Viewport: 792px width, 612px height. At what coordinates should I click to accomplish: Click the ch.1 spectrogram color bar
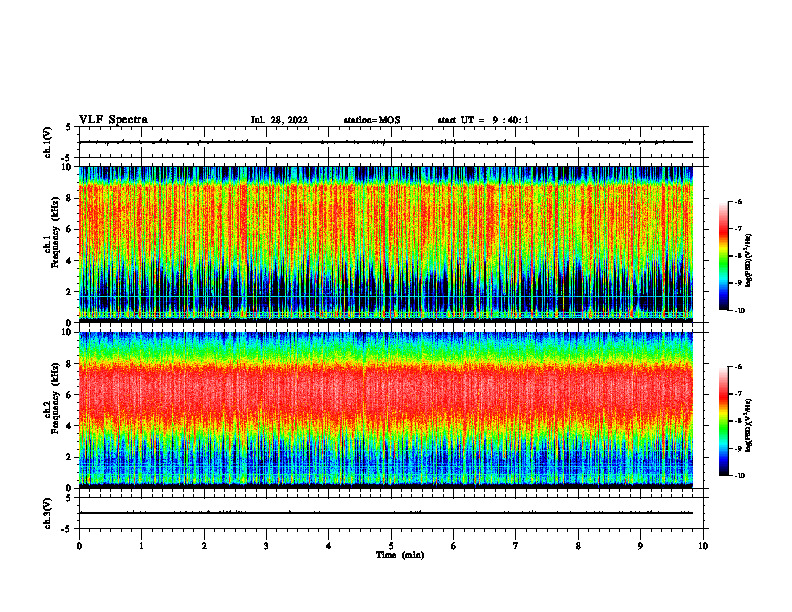(723, 256)
